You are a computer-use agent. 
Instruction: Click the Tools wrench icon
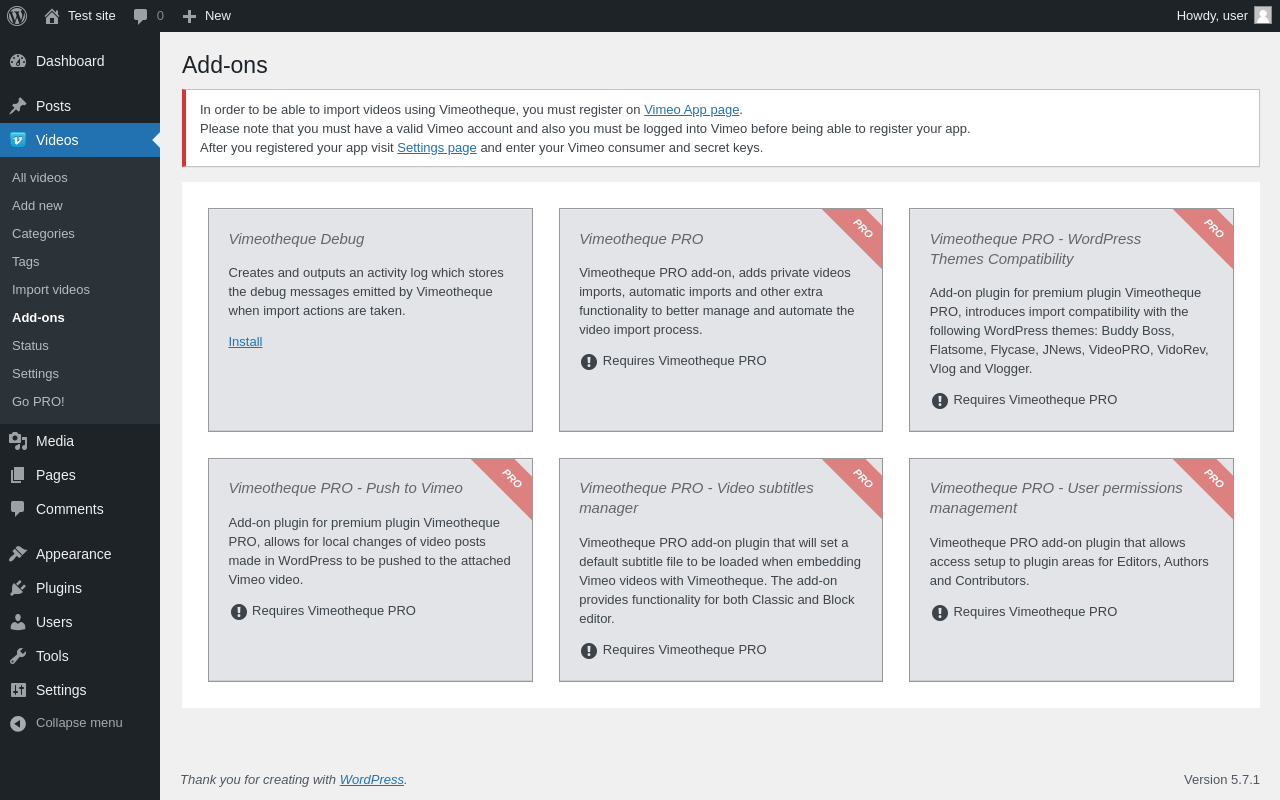(x=18, y=656)
